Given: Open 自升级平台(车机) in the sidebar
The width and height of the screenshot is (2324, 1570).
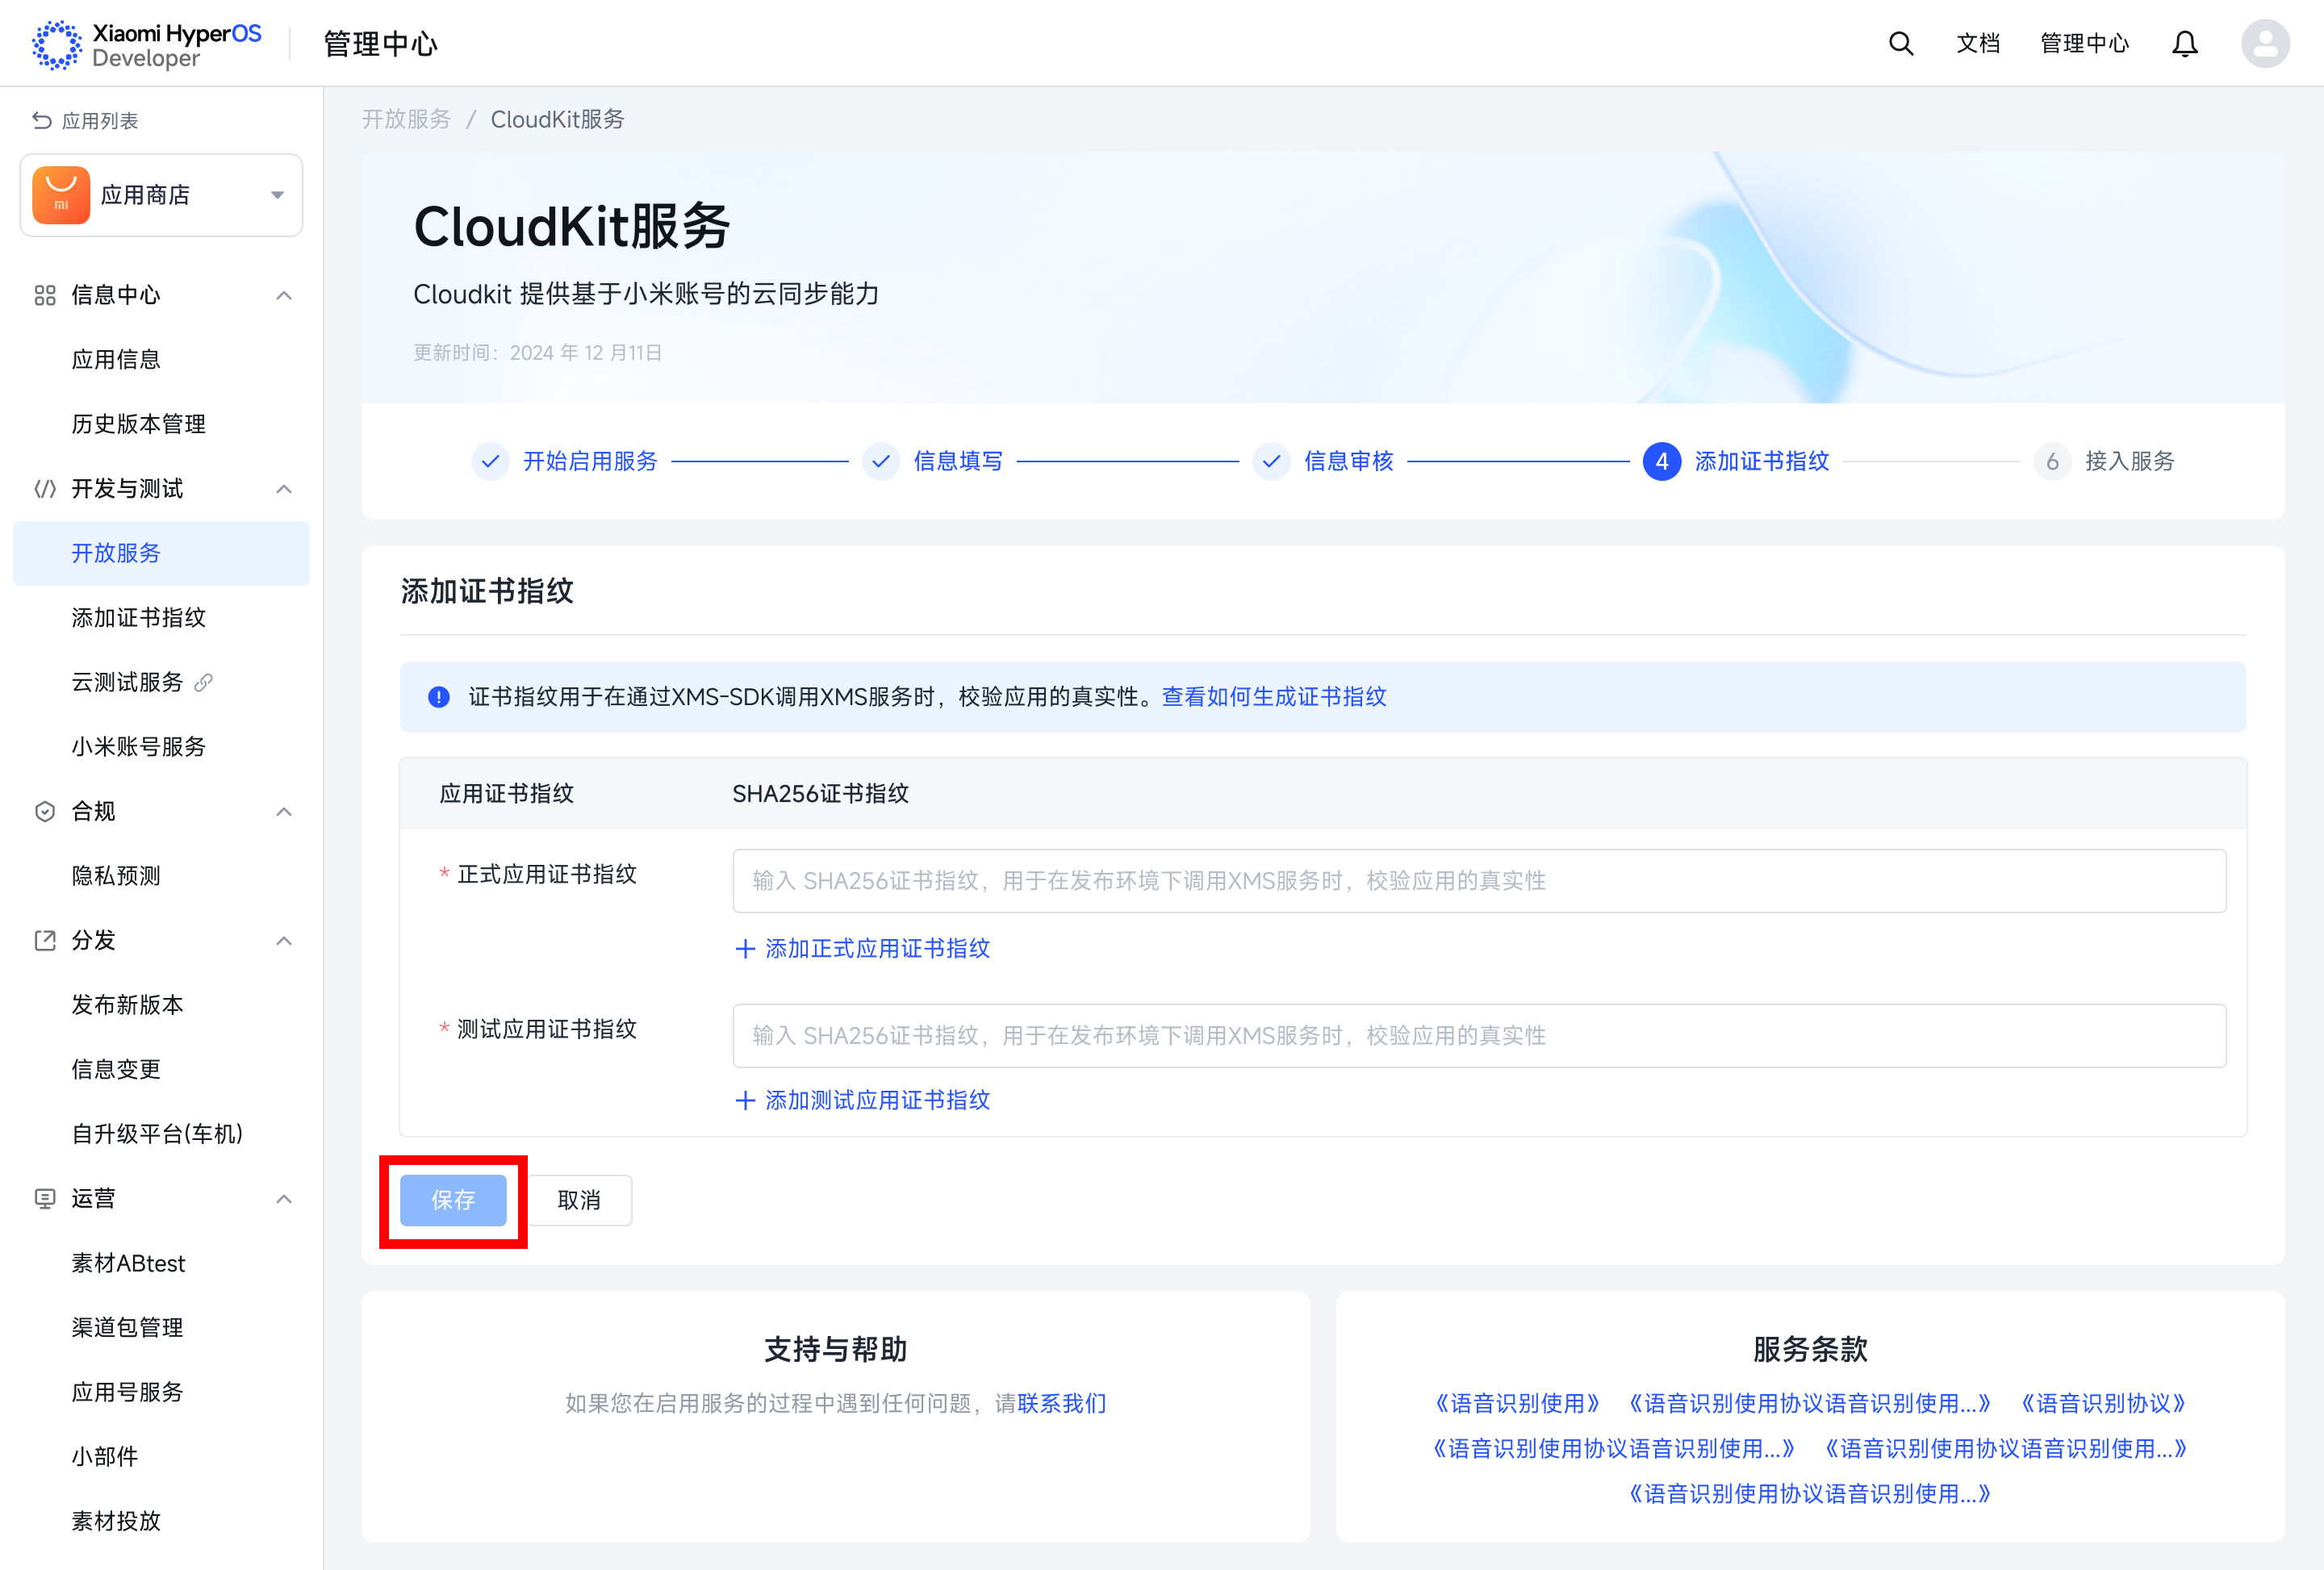Looking at the screenshot, I should tap(157, 1134).
